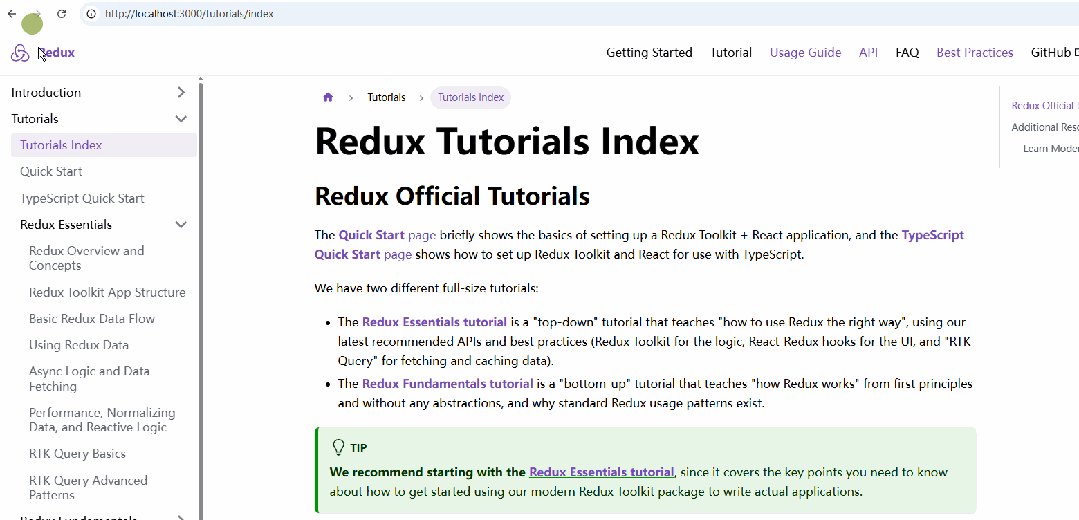Viewport: 1079px width, 520px height.
Task: Reload the page with the refresh icon
Action: 61,14
